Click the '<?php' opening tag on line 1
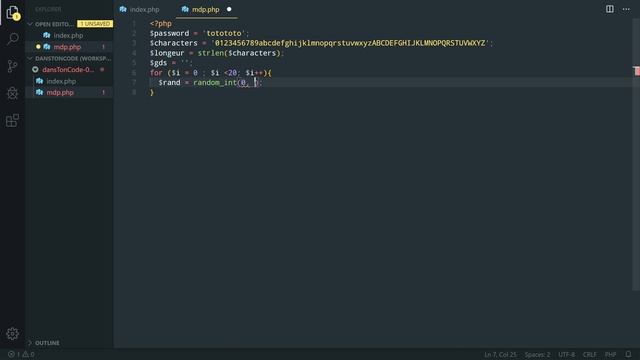This screenshot has height=360, width=640. coord(161,24)
